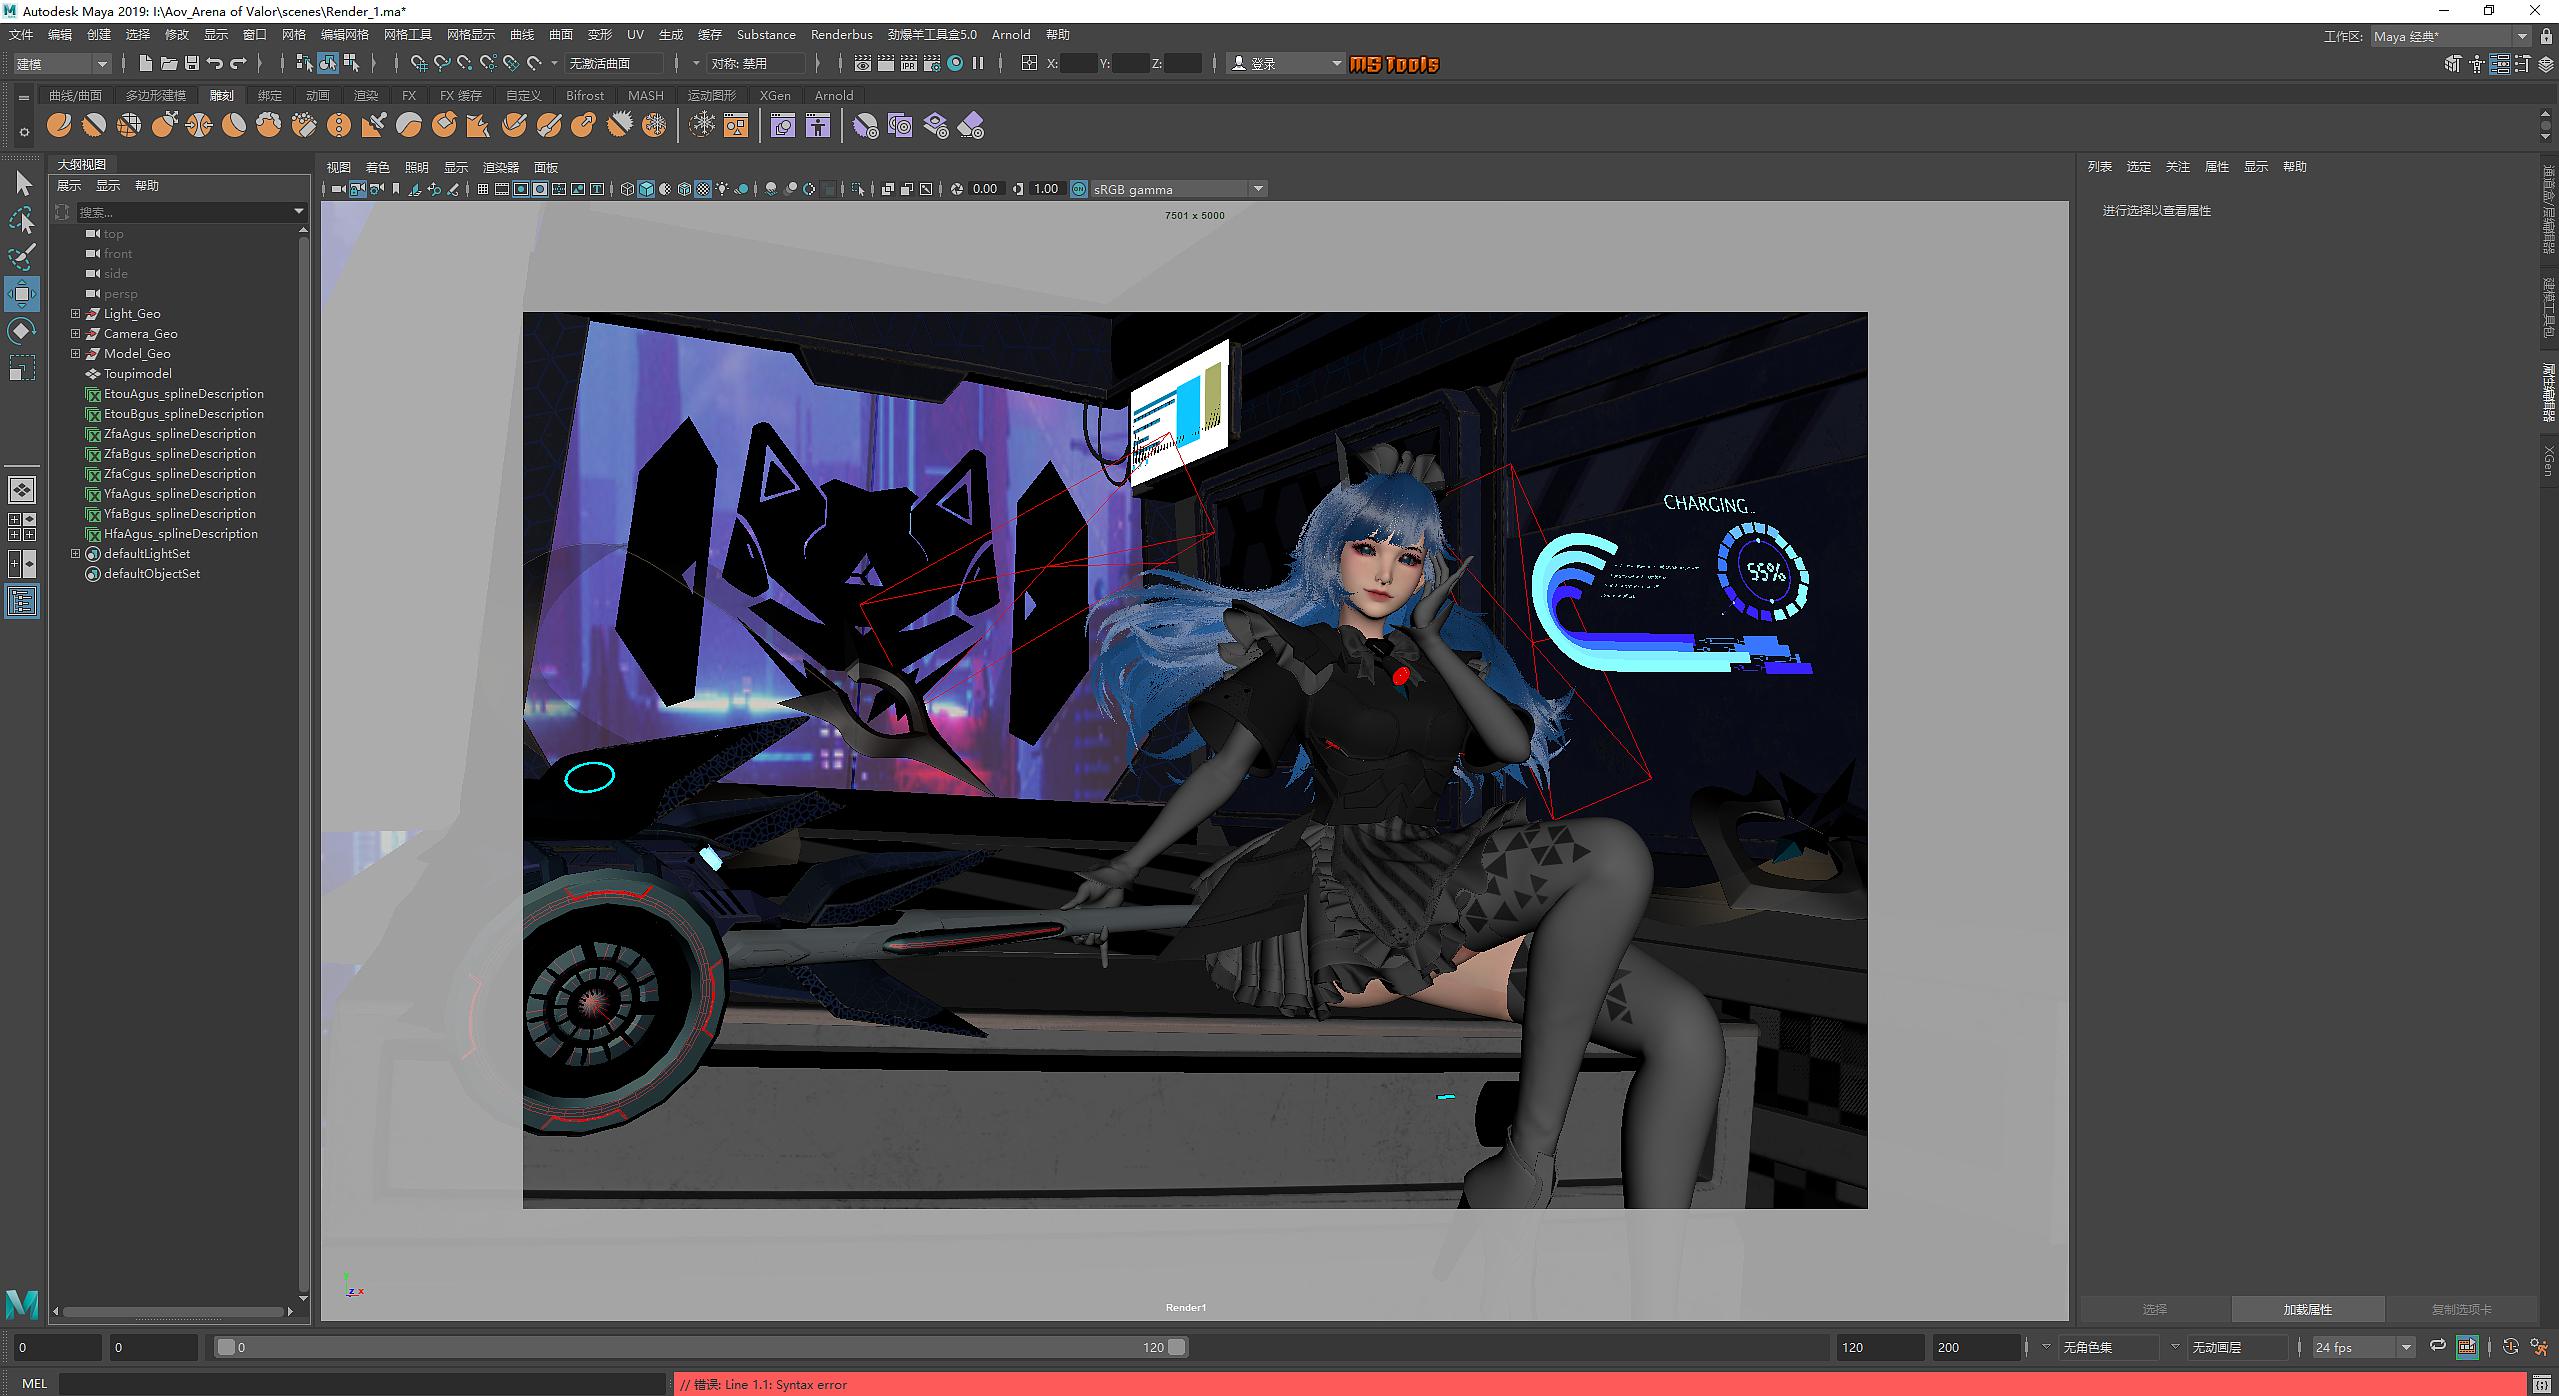Switch to the MASH shelf tab

pyautogui.click(x=645, y=95)
